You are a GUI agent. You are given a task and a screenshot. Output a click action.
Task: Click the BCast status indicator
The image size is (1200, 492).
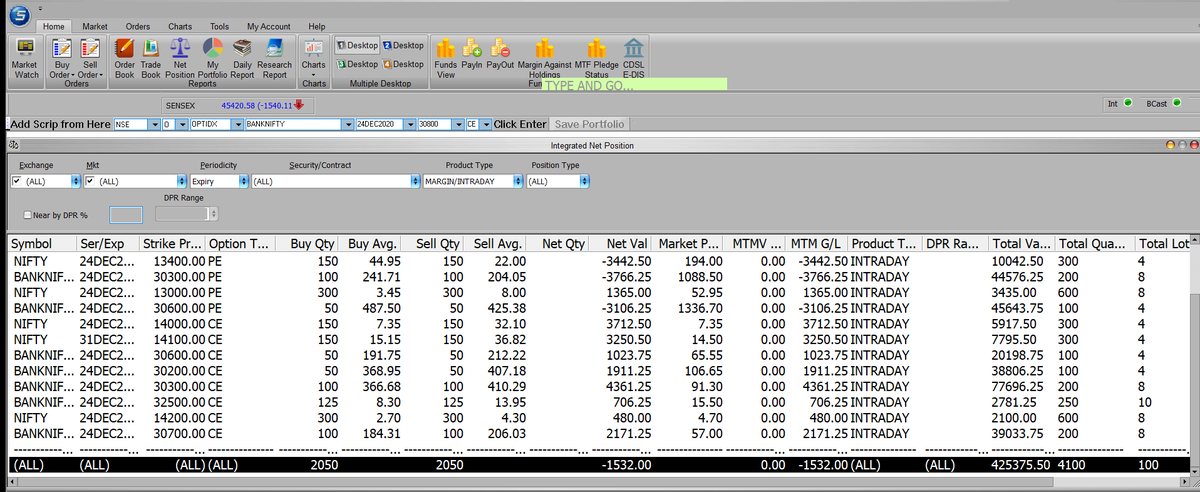1177,103
